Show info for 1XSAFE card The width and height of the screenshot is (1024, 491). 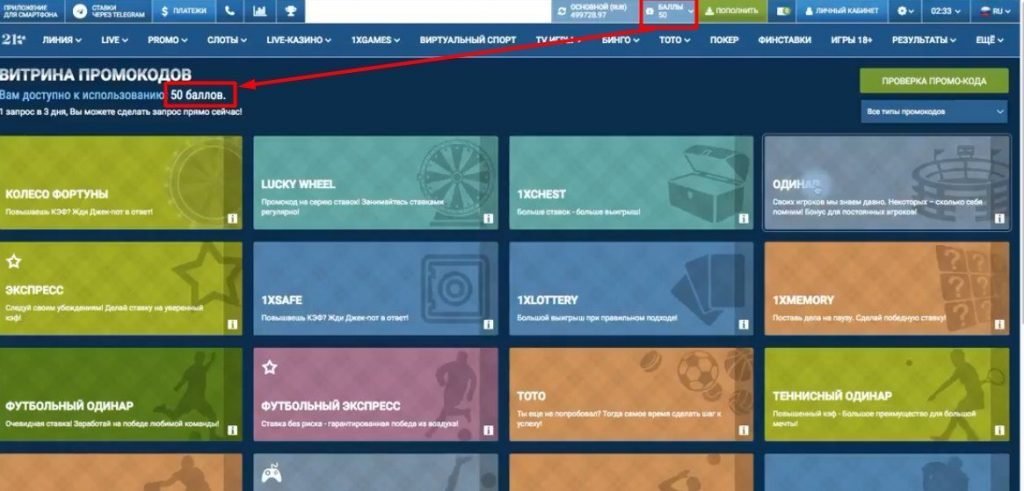488,325
